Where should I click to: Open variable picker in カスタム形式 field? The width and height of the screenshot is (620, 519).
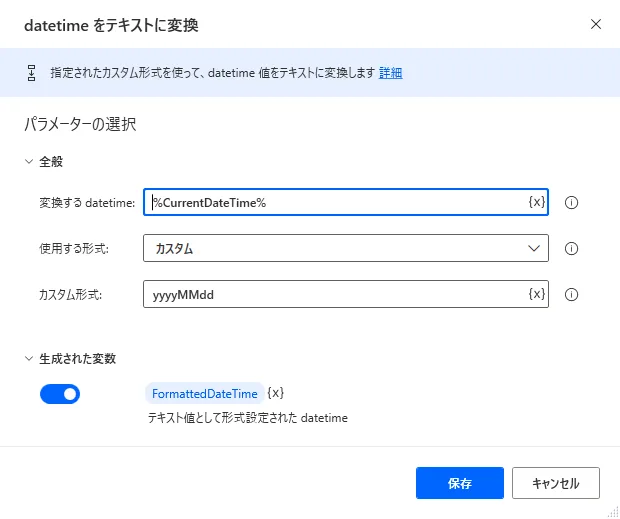pyautogui.click(x=536, y=294)
